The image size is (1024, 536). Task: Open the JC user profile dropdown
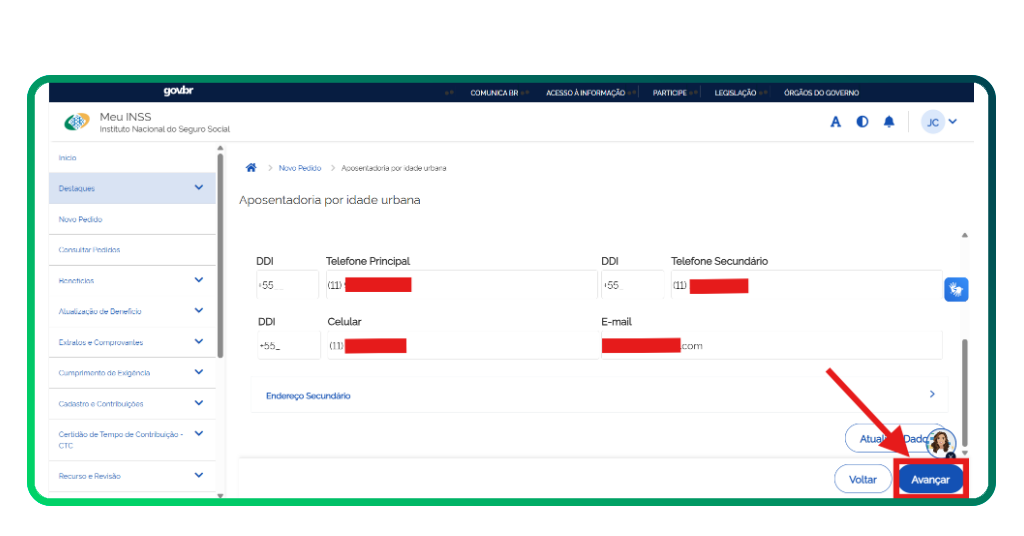[x=940, y=122]
